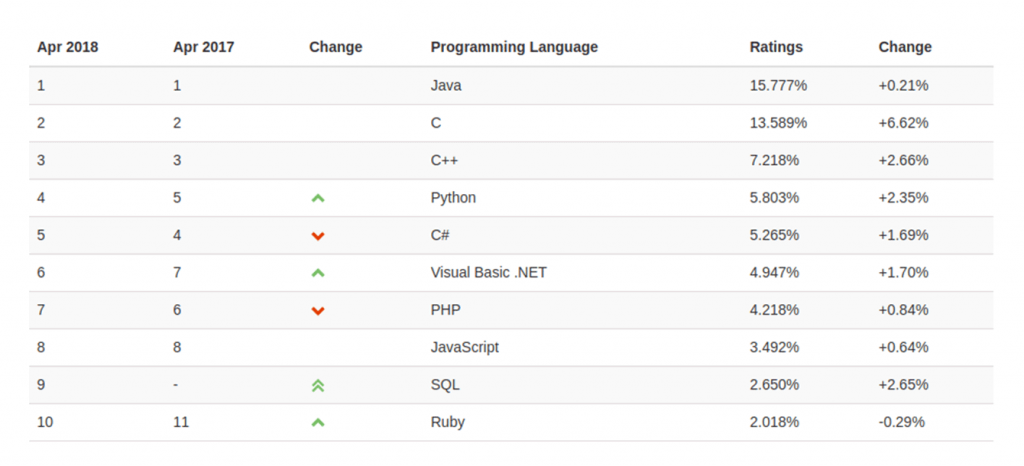The height and width of the screenshot is (466, 1024).
Task: Click the 2.650% rating value
Action: pos(774,385)
